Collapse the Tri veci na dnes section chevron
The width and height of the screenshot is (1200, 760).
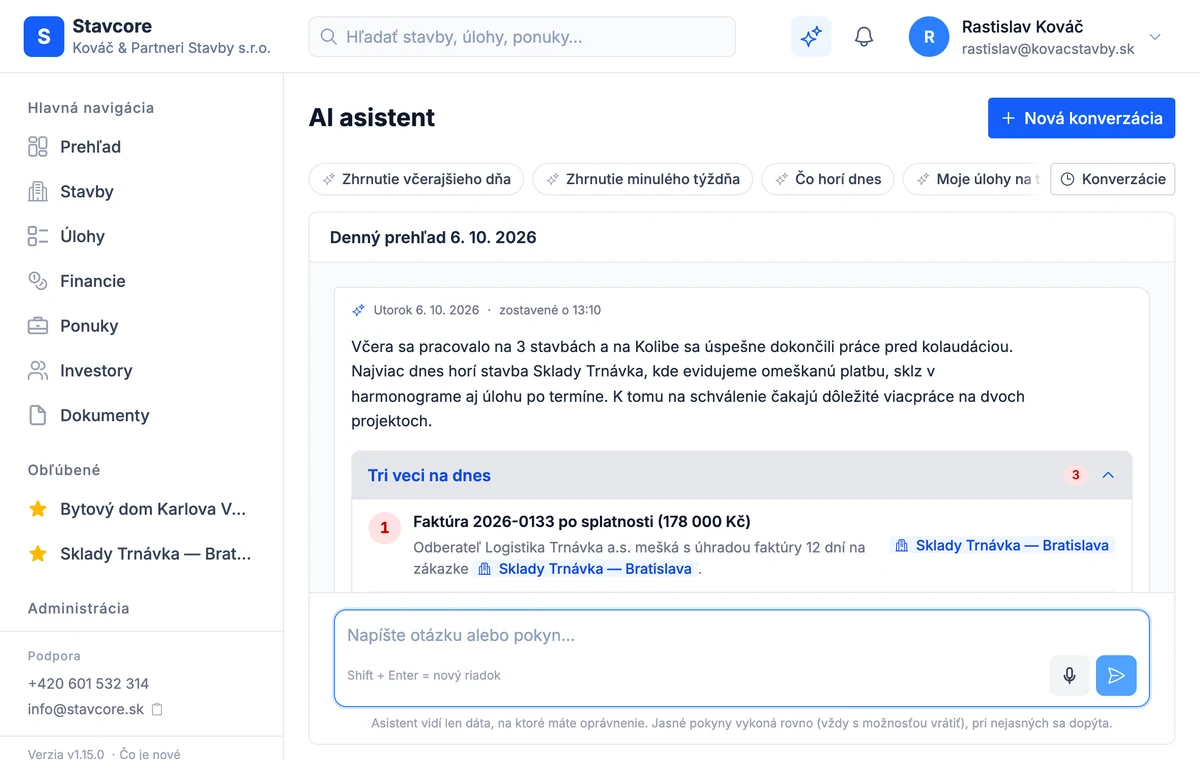pos(1108,475)
